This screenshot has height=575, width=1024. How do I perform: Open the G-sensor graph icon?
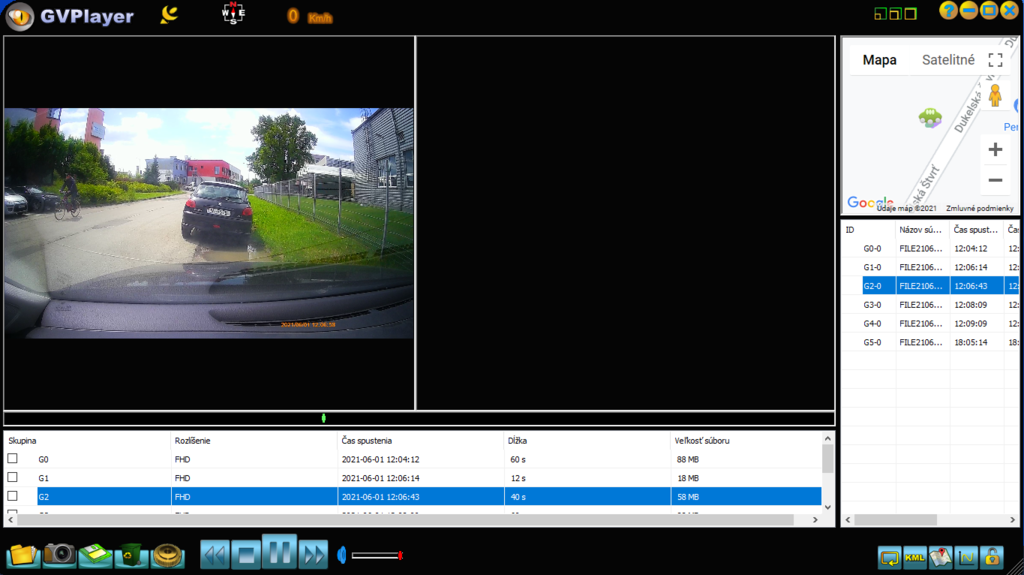click(x=965, y=557)
